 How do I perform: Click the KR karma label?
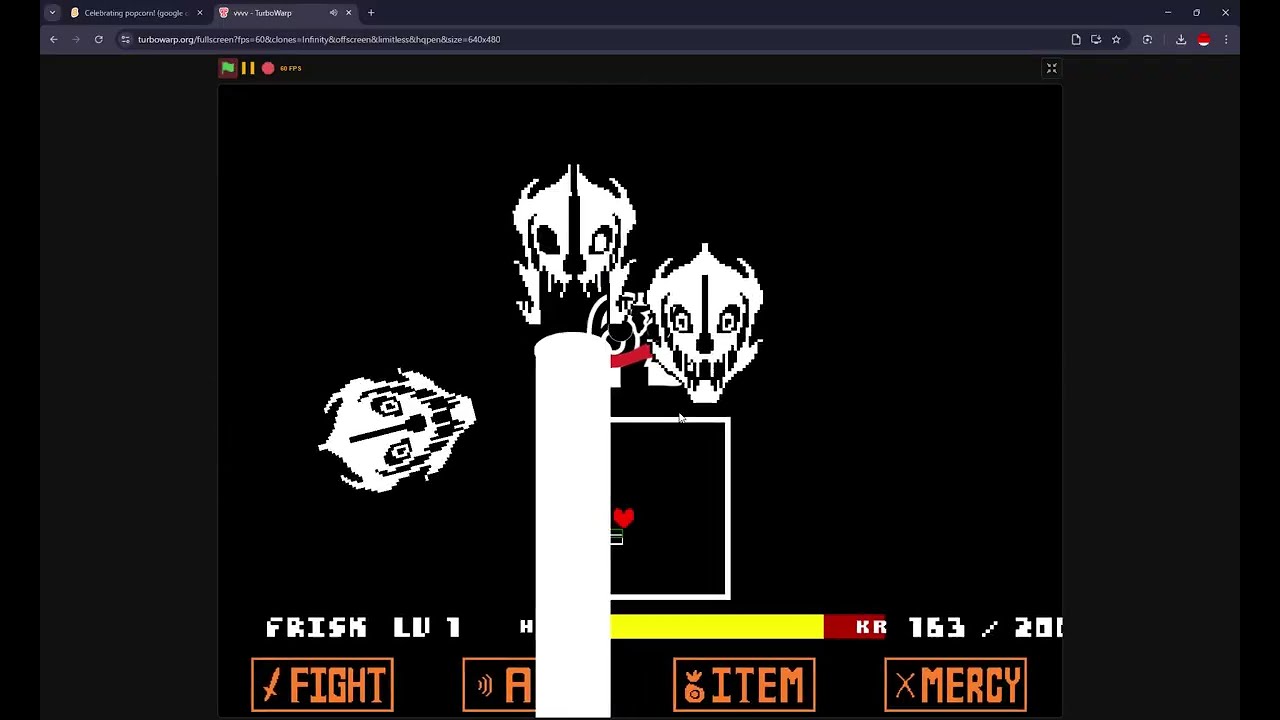click(871, 627)
